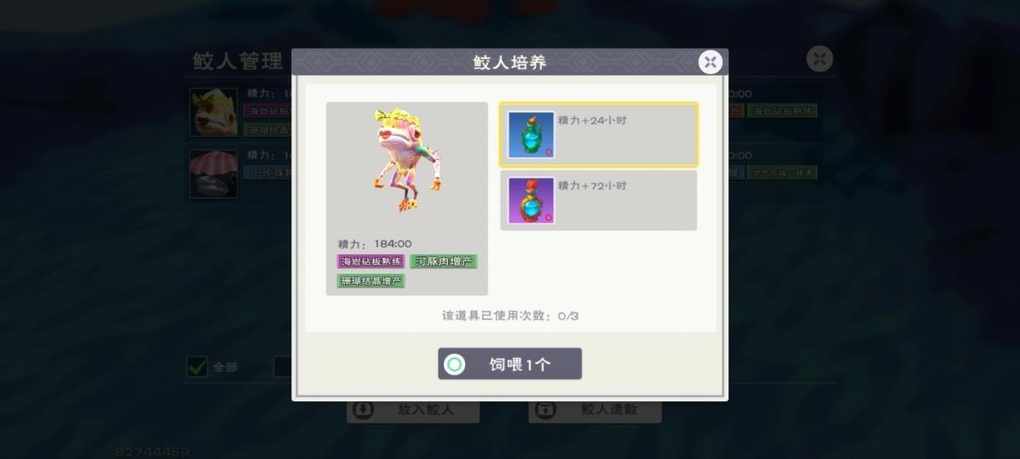Select the 精力+72小时 item row
The width and height of the screenshot is (1020, 459).
coord(598,200)
